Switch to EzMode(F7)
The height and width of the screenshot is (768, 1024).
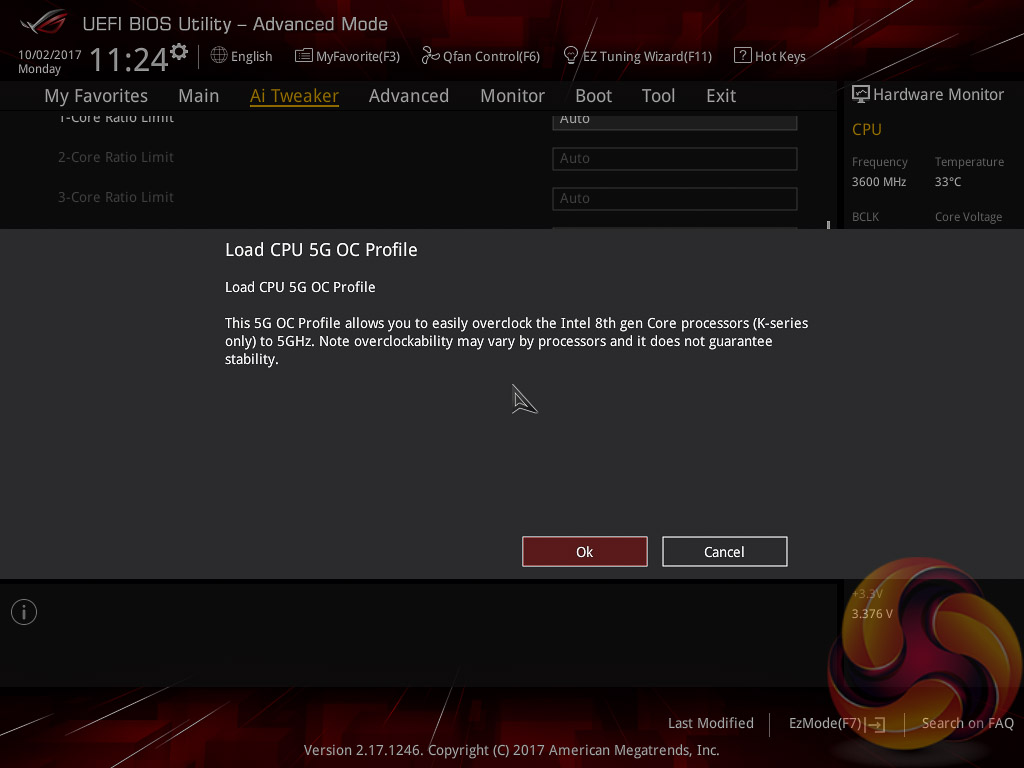pyautogui.click(x=825, y=724)
